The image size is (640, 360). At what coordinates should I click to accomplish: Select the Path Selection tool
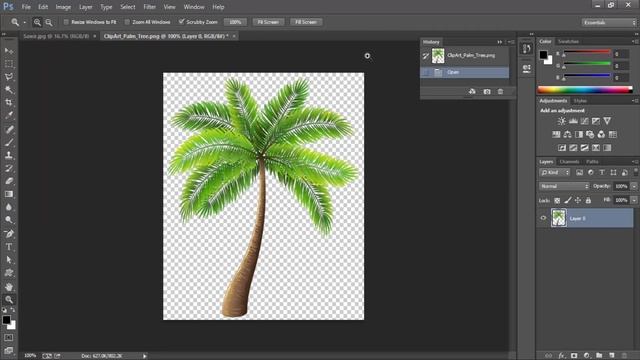(9, 260)
